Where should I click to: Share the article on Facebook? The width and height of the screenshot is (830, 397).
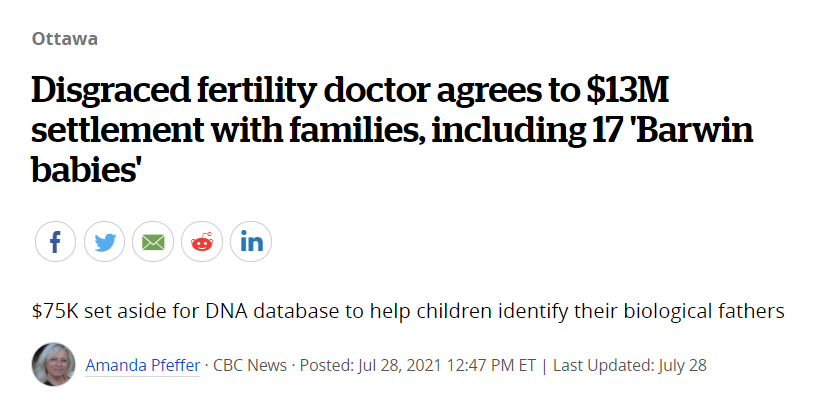click(55, 242)
